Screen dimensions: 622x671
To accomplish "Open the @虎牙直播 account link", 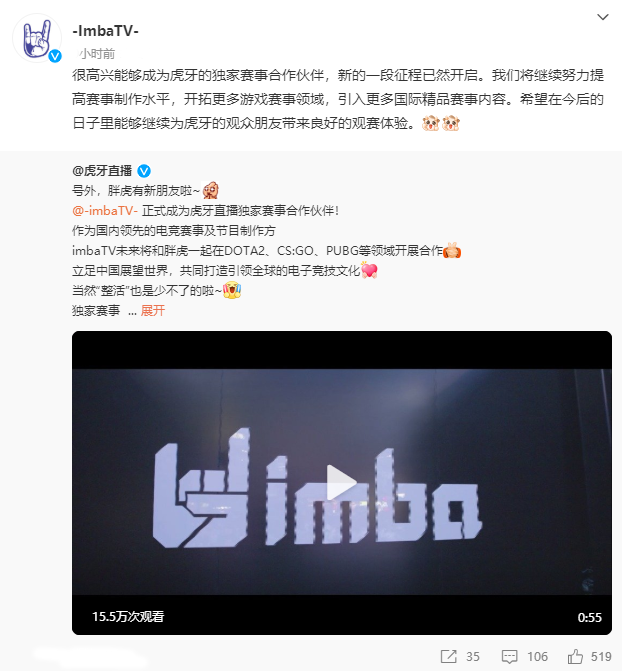I will coord(102,171).
